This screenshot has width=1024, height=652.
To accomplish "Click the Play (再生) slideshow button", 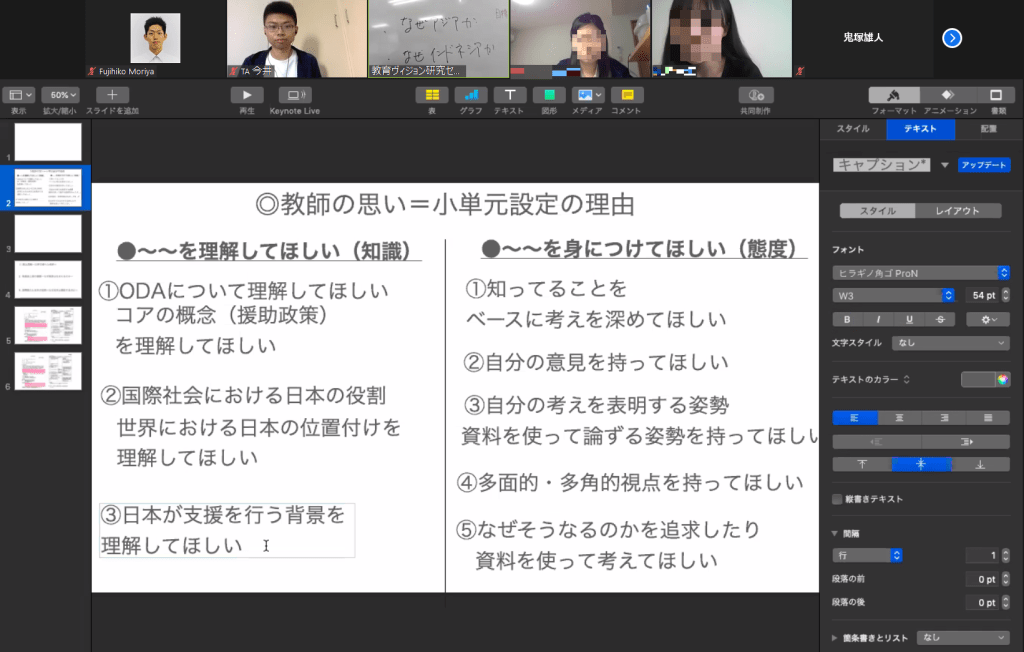I will click(246, 95).
